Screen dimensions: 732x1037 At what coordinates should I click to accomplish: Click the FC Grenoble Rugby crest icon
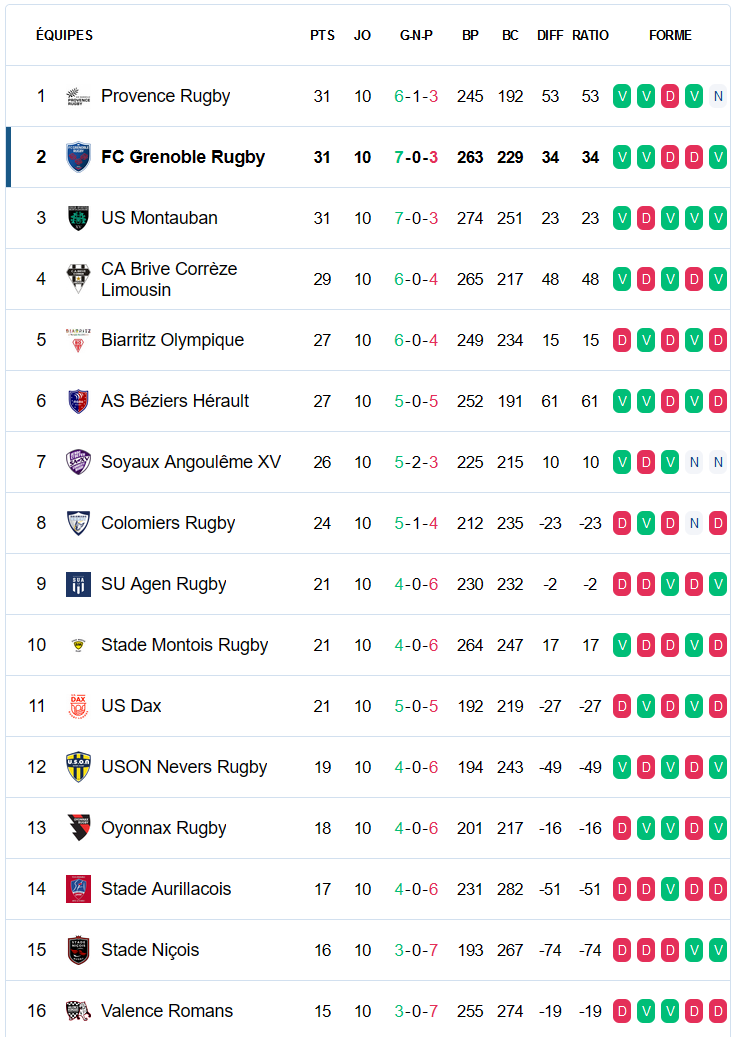point(78,157)
